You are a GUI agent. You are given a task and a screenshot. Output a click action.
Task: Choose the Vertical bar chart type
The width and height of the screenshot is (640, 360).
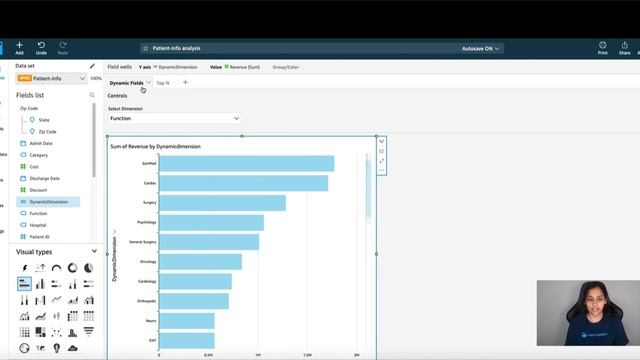[40, 284]
